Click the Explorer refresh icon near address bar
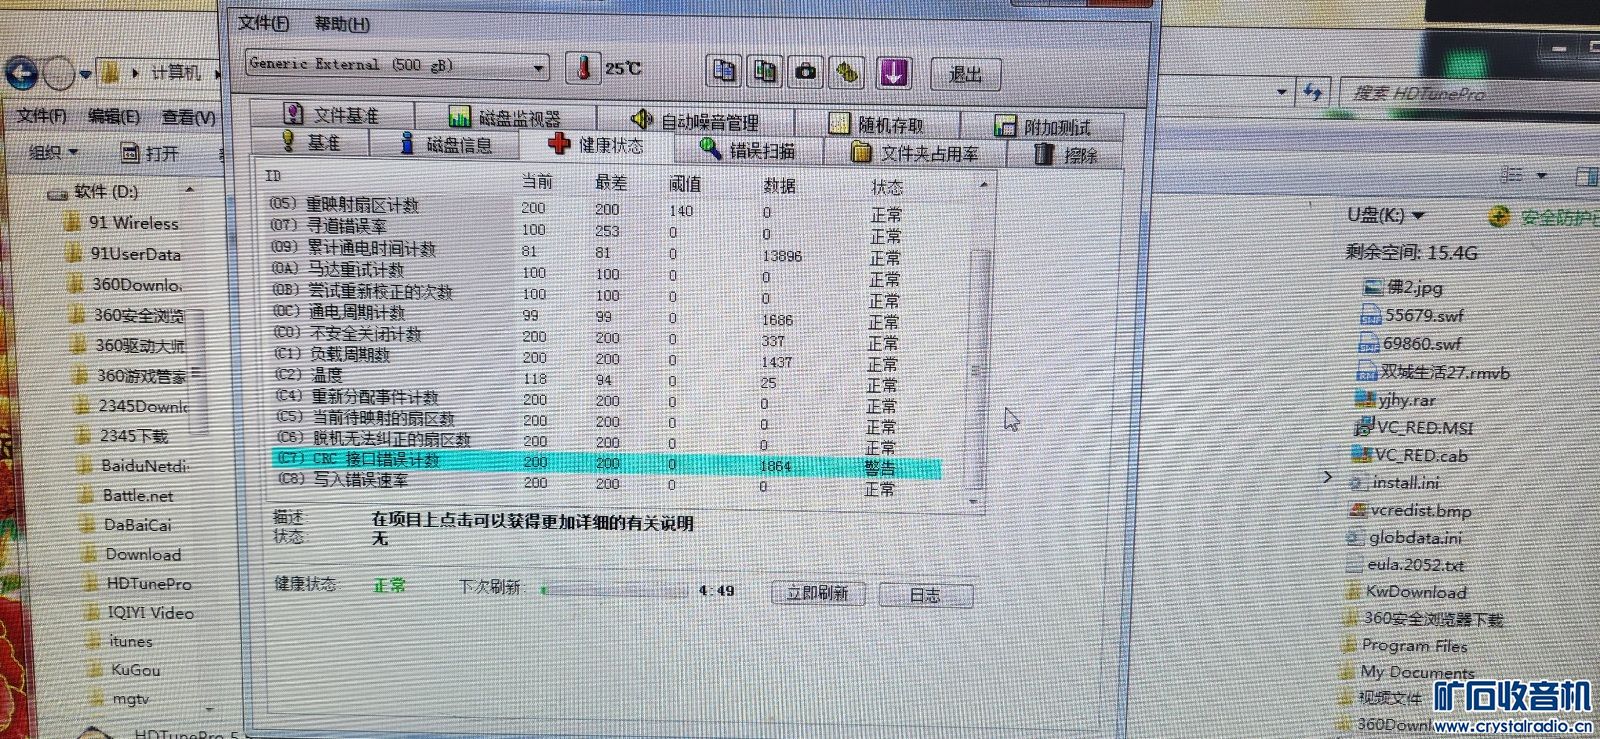The height and width of the screenshot is (739, 1600). pos(1313,93)
